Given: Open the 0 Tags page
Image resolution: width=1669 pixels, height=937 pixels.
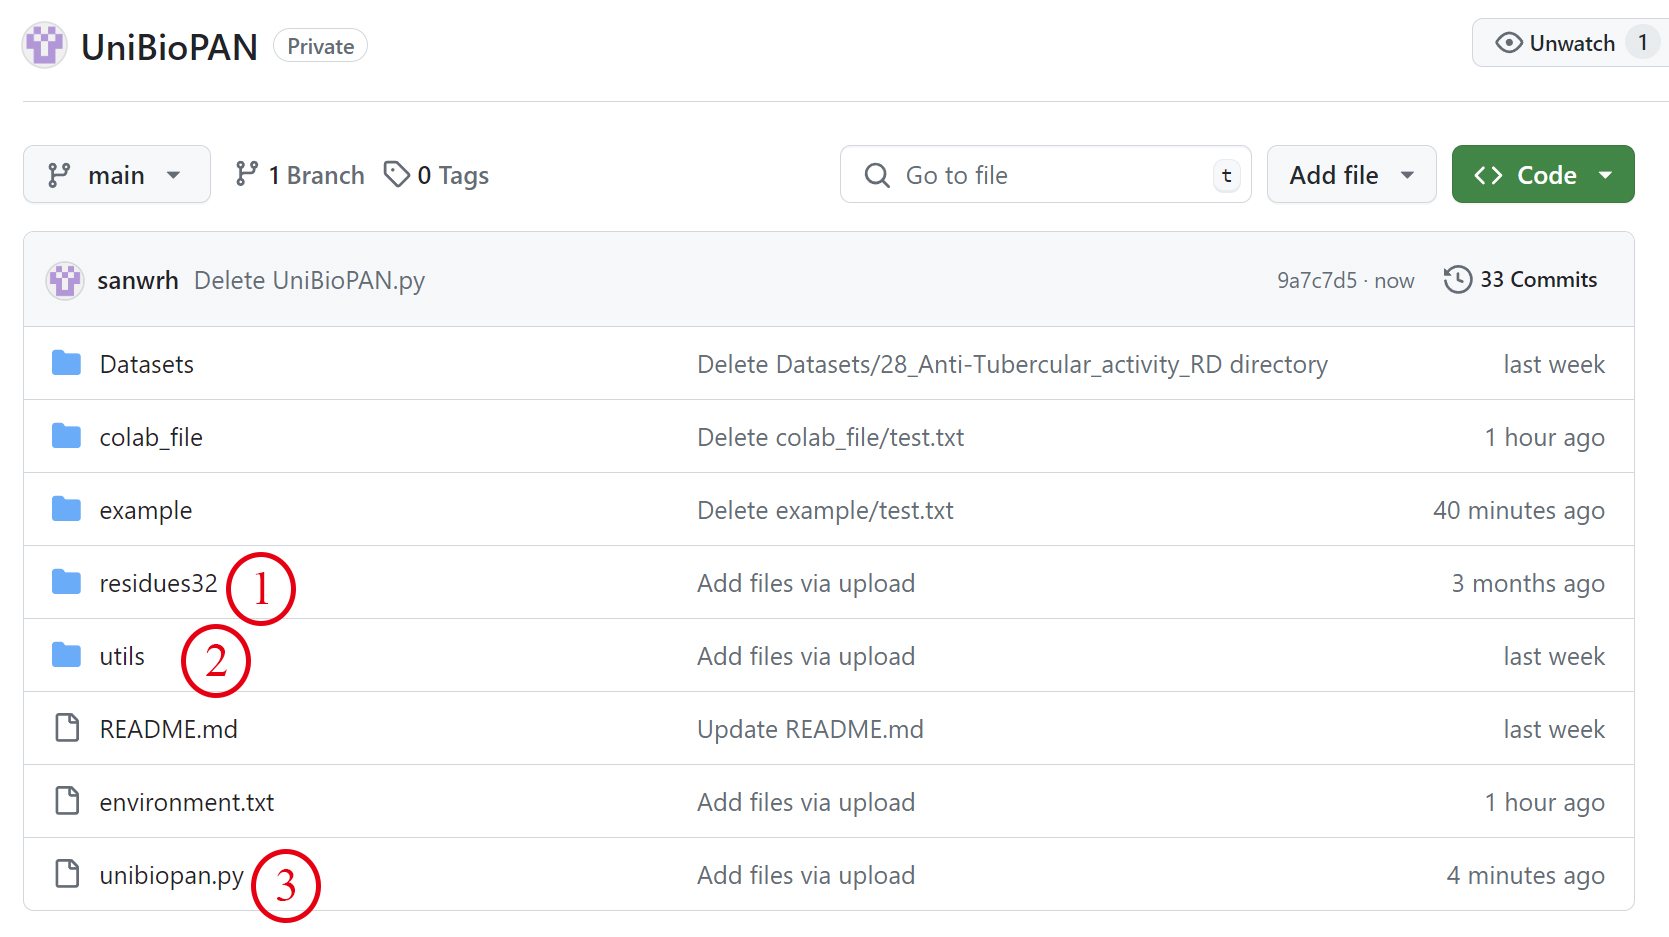Looking at the screenshot, I should pos(437,175).
